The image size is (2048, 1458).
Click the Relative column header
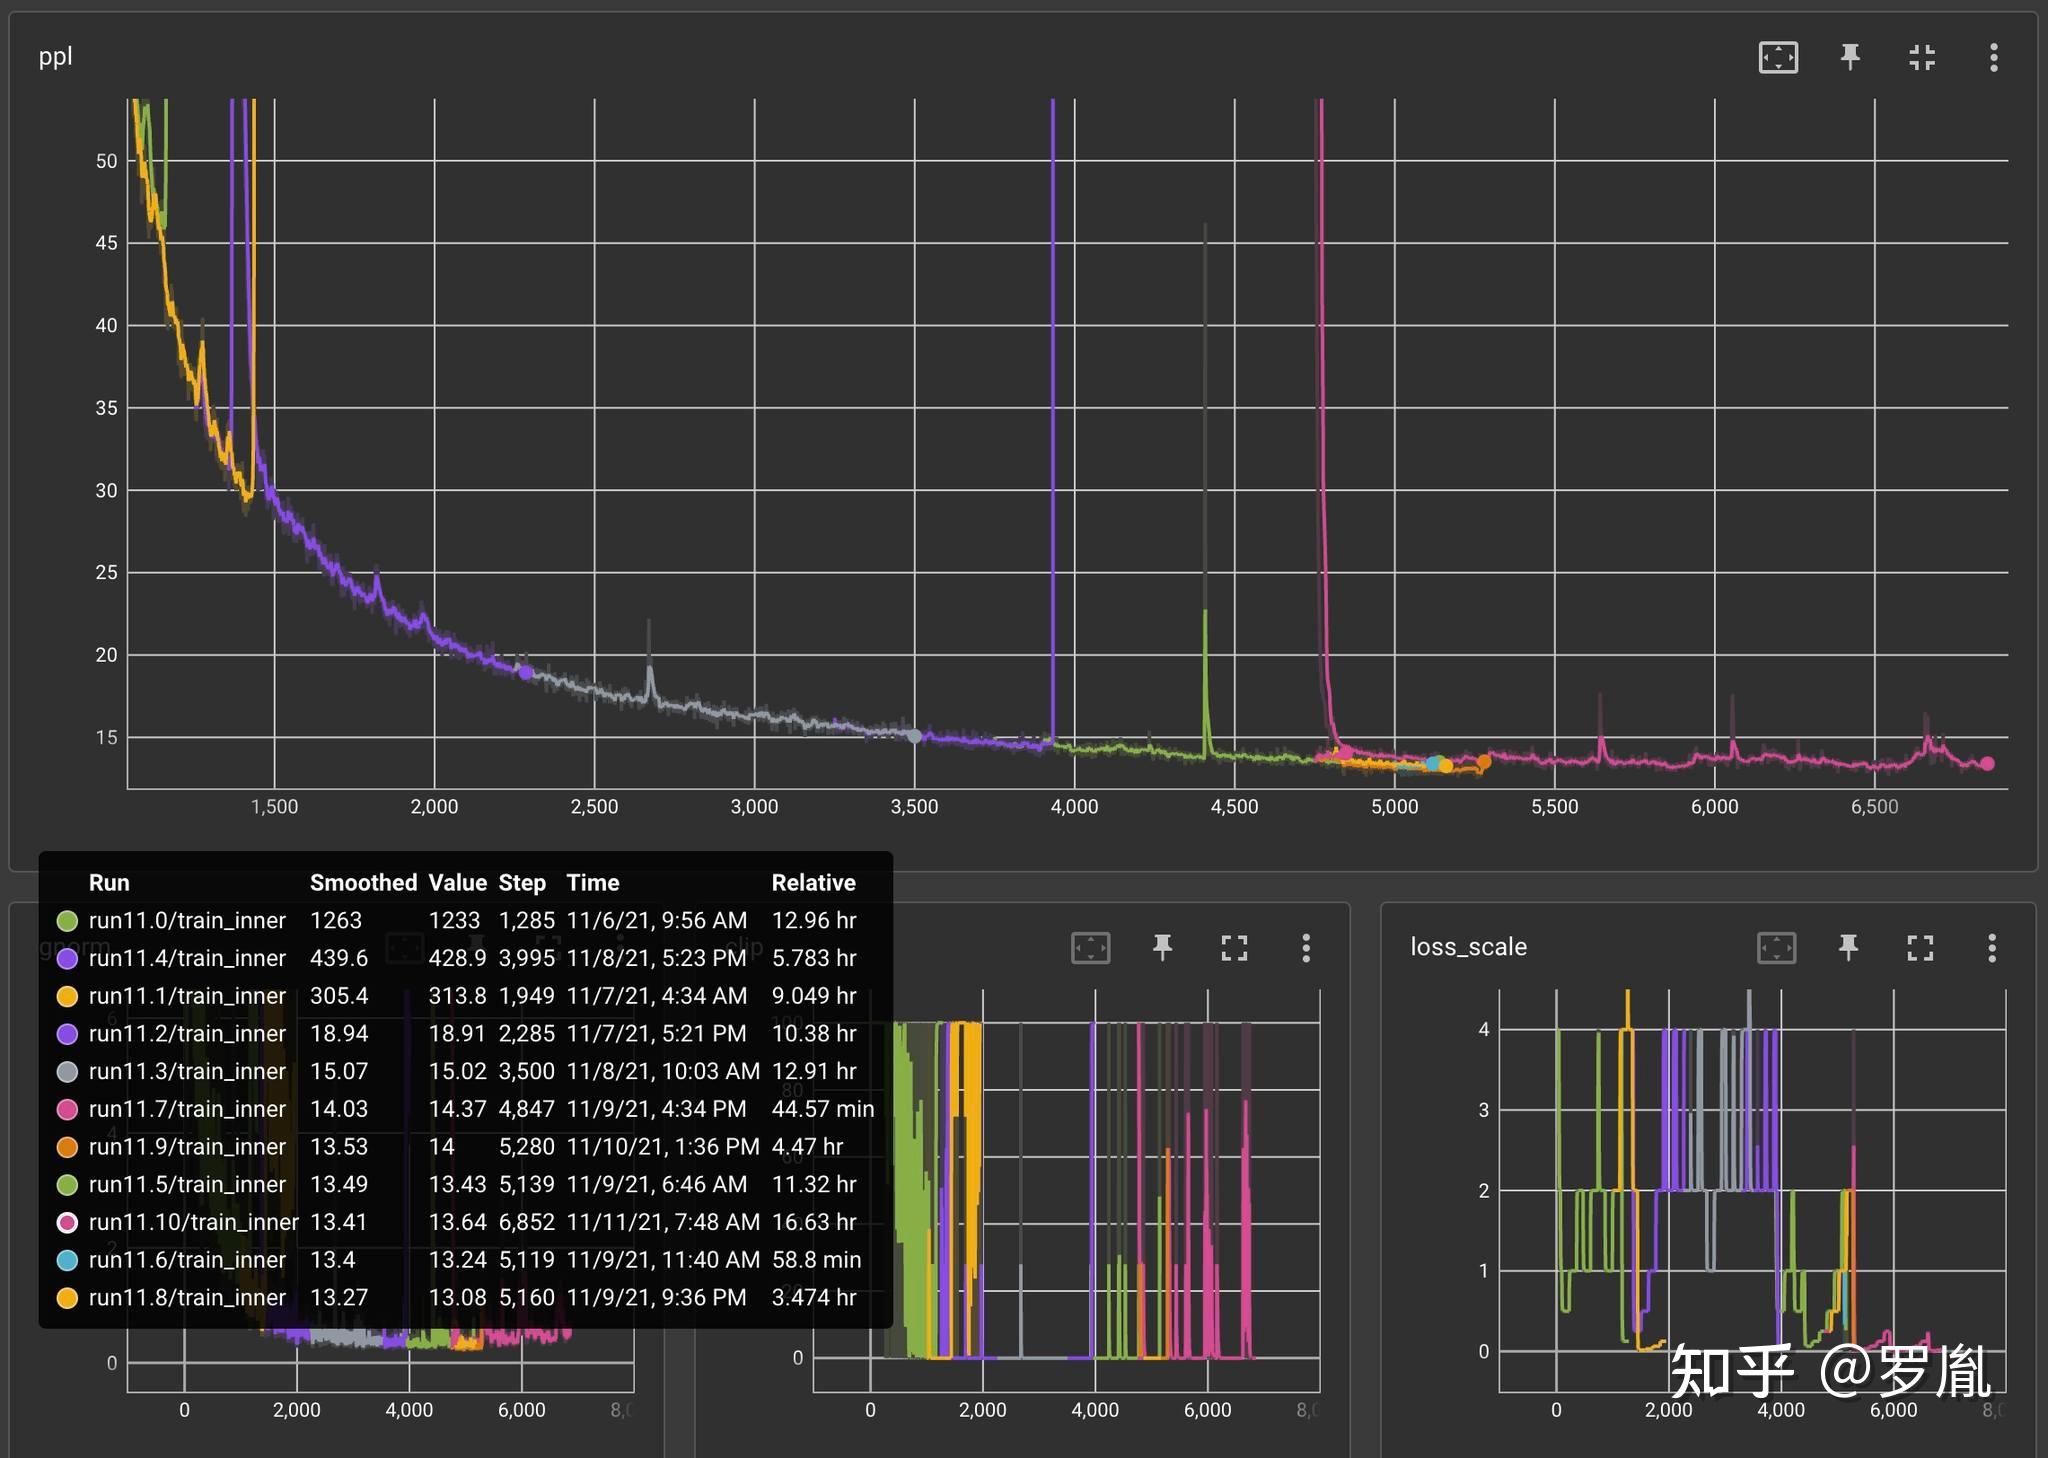813,883
